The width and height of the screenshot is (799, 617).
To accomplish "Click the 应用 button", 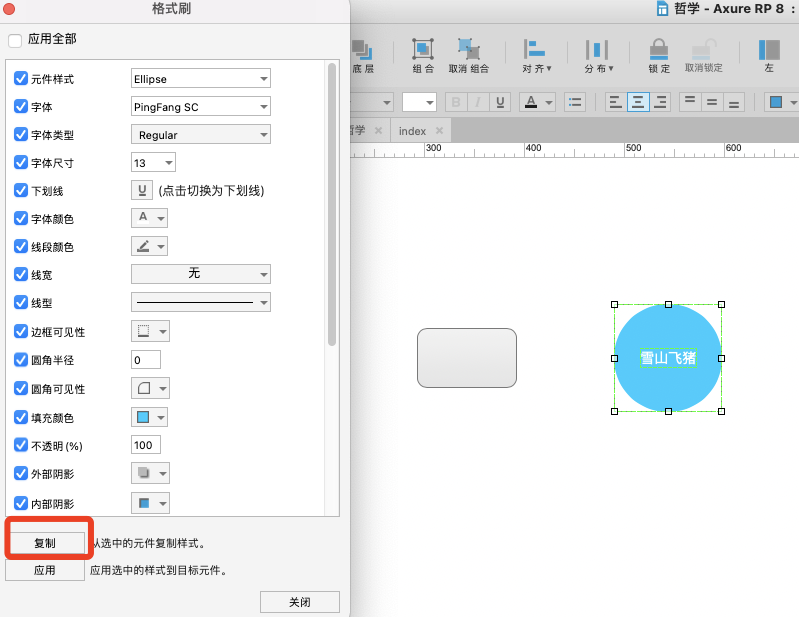I will (45, 570).
